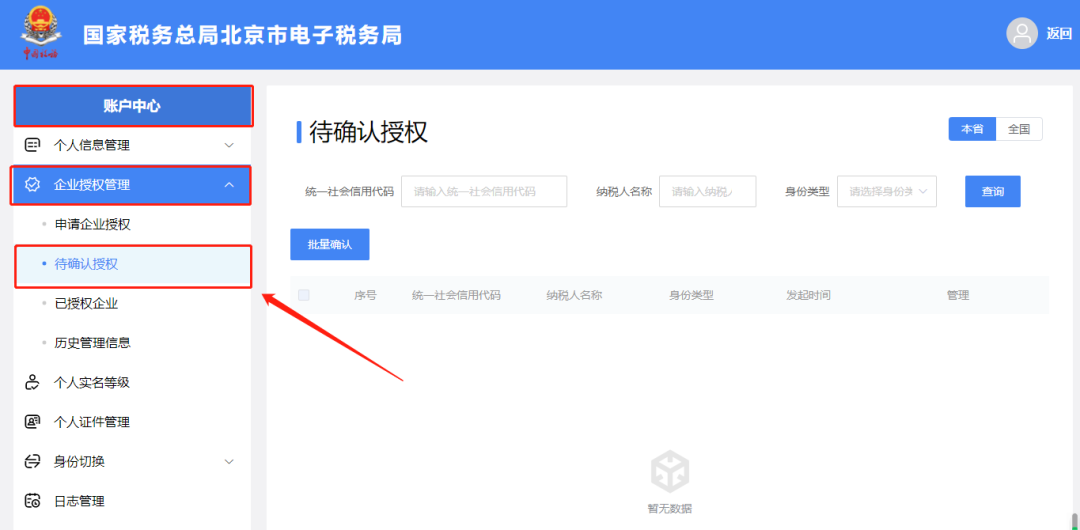Click the 批量确认 button
Image resolution: width=1080 pixels, height=530 pixels.
click(330, 245)
